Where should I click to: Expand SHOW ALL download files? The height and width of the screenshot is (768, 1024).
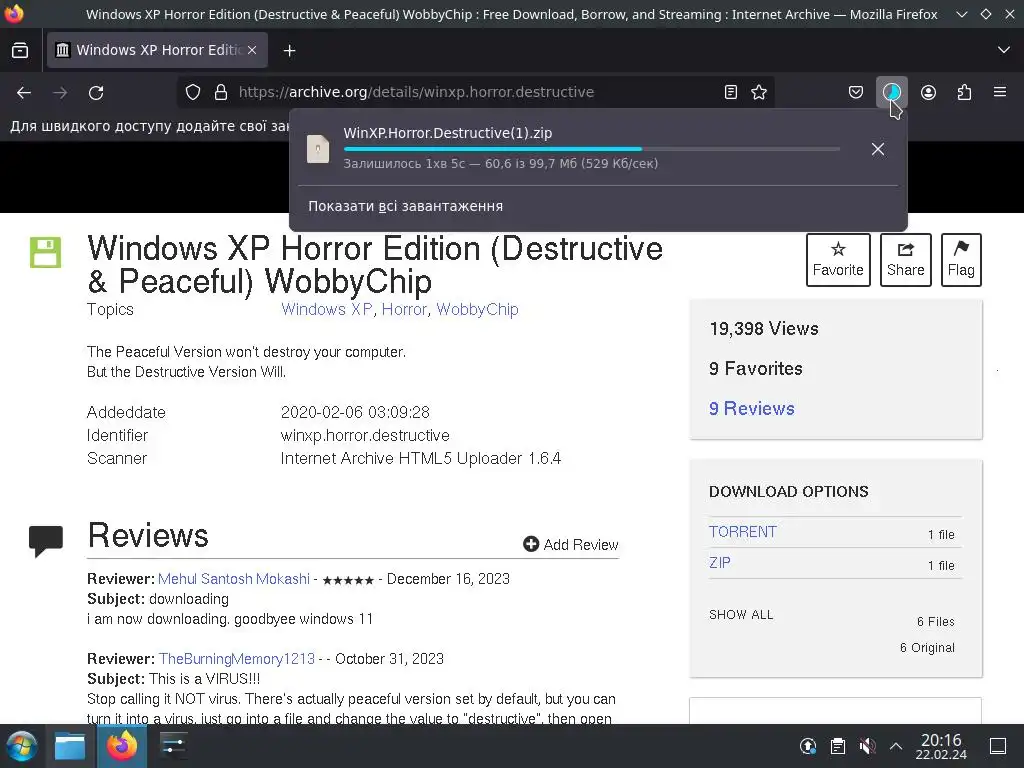coord(741,615)
